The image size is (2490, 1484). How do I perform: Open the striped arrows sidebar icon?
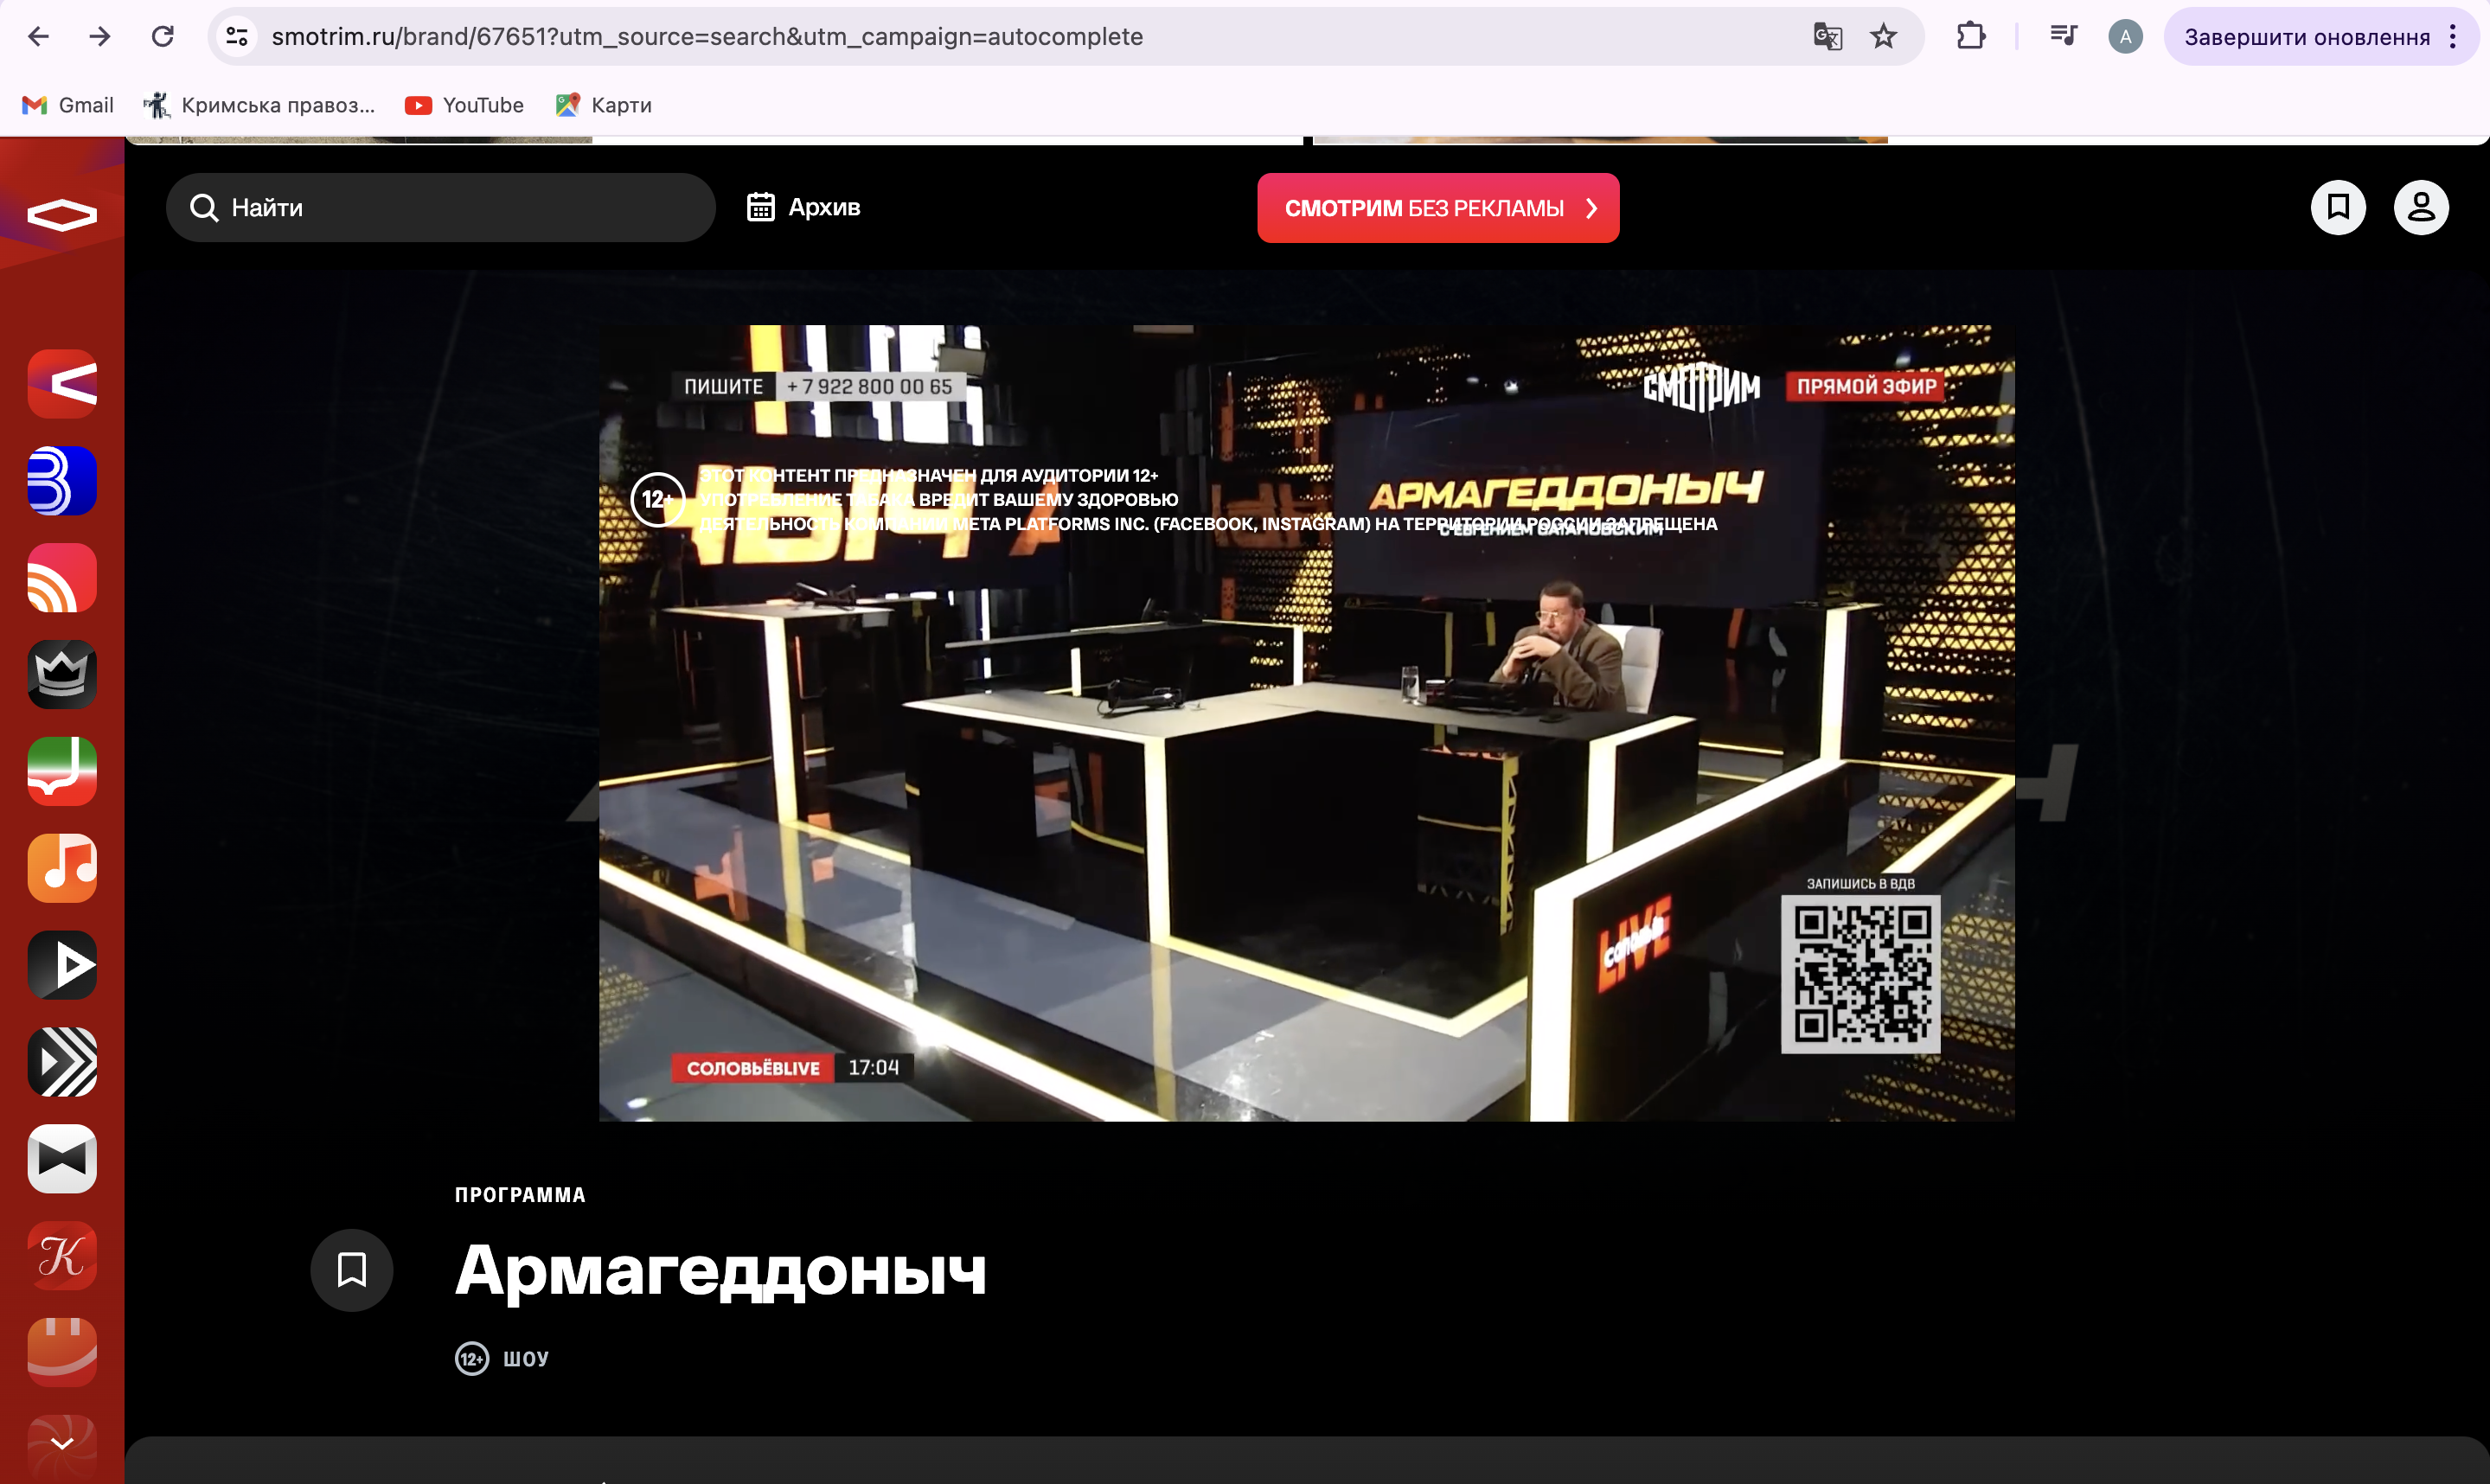pyautogui.click(x=62, y=1062)
